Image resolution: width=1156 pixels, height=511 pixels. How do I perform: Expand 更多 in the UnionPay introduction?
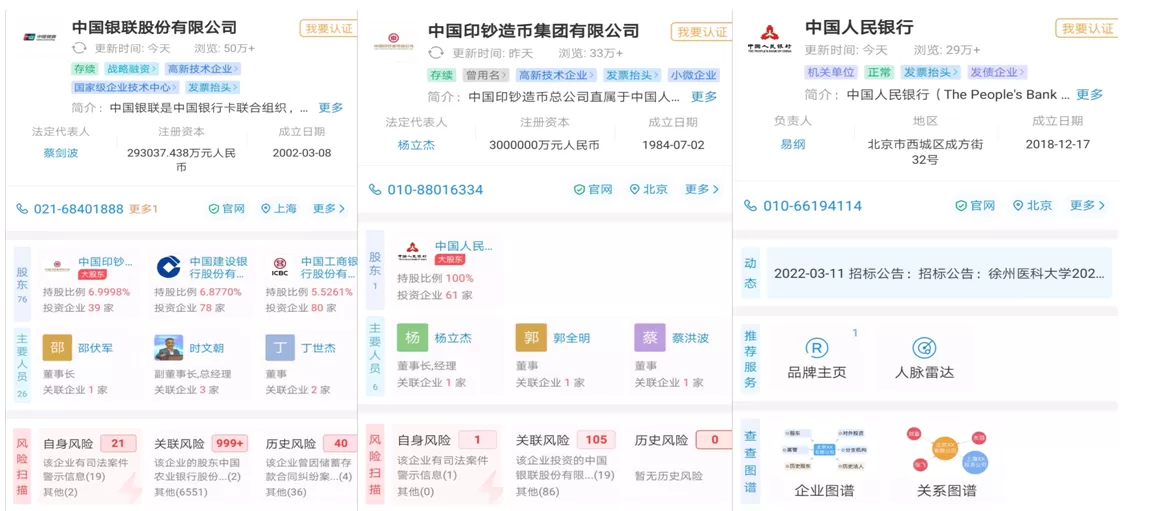coord(331,108)
